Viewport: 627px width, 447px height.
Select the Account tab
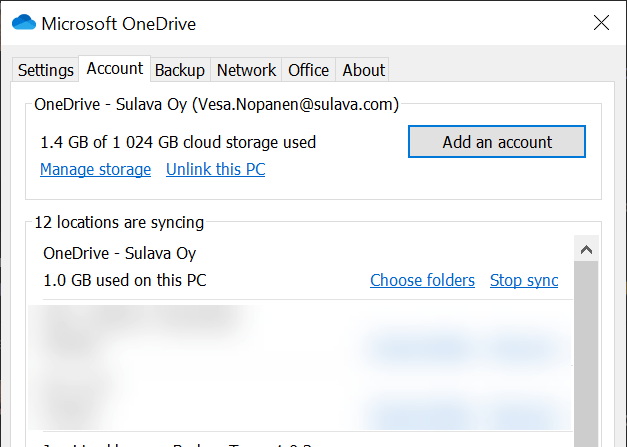coord(115,69)
